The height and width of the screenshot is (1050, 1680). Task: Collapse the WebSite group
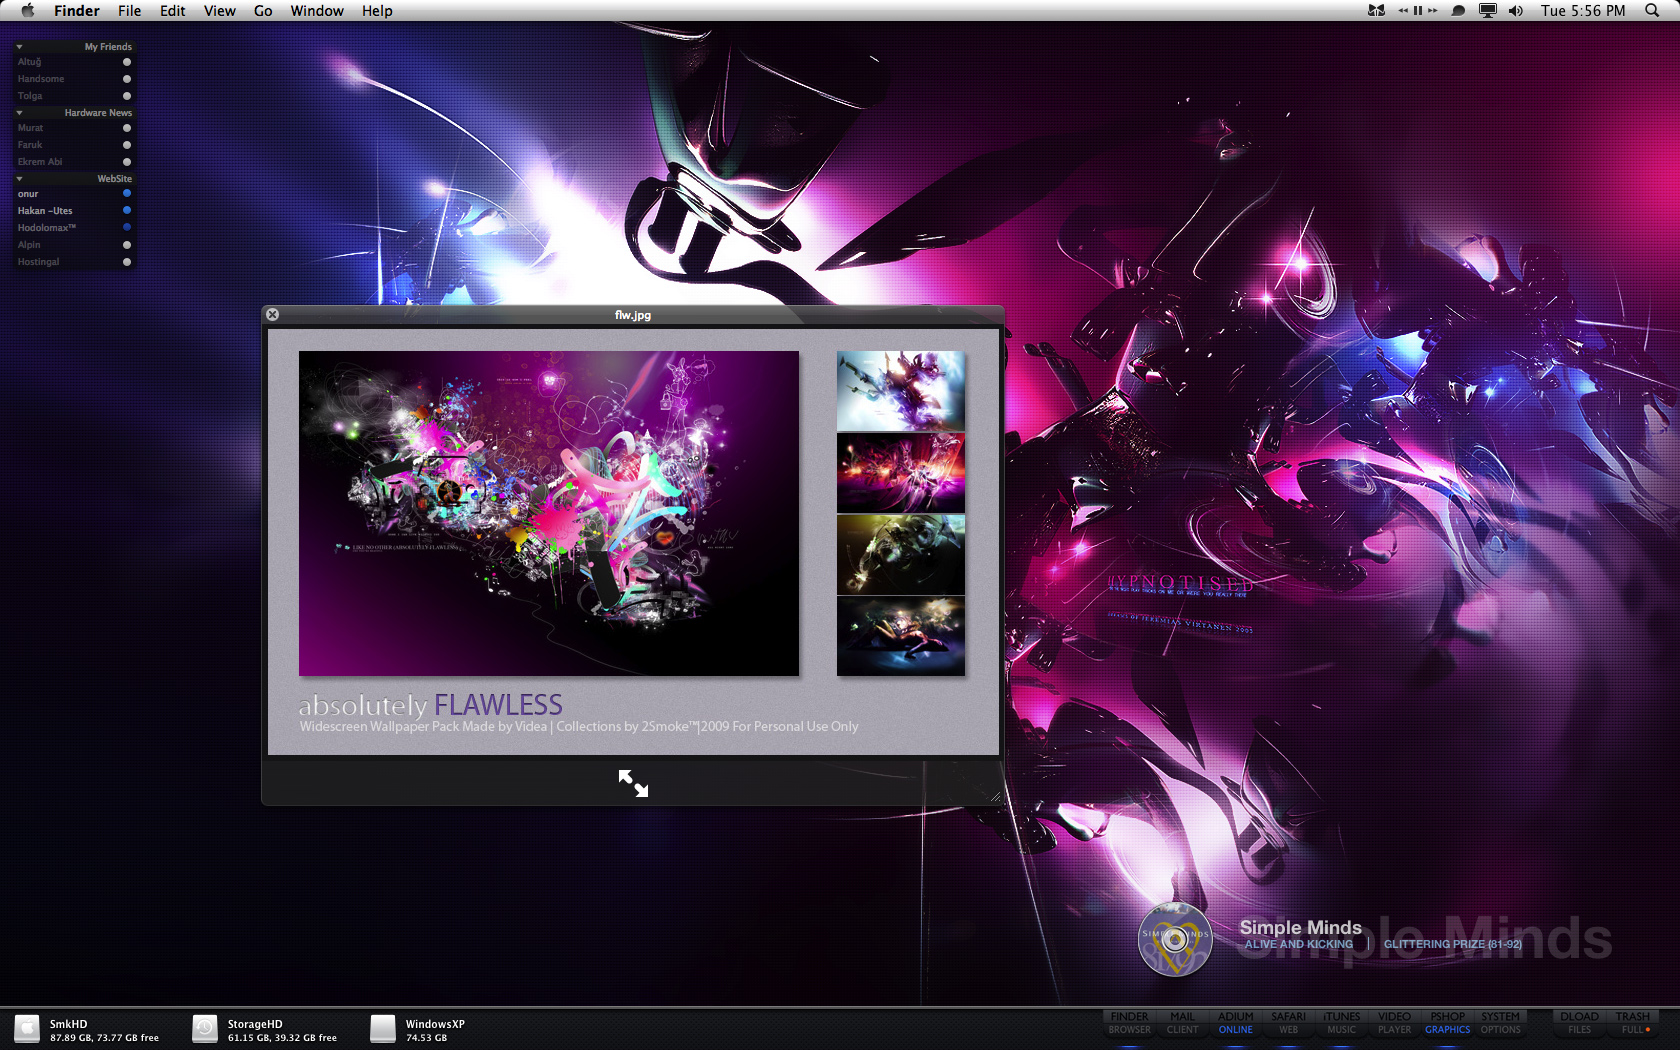pyautogui.click(x=19, y=179)
